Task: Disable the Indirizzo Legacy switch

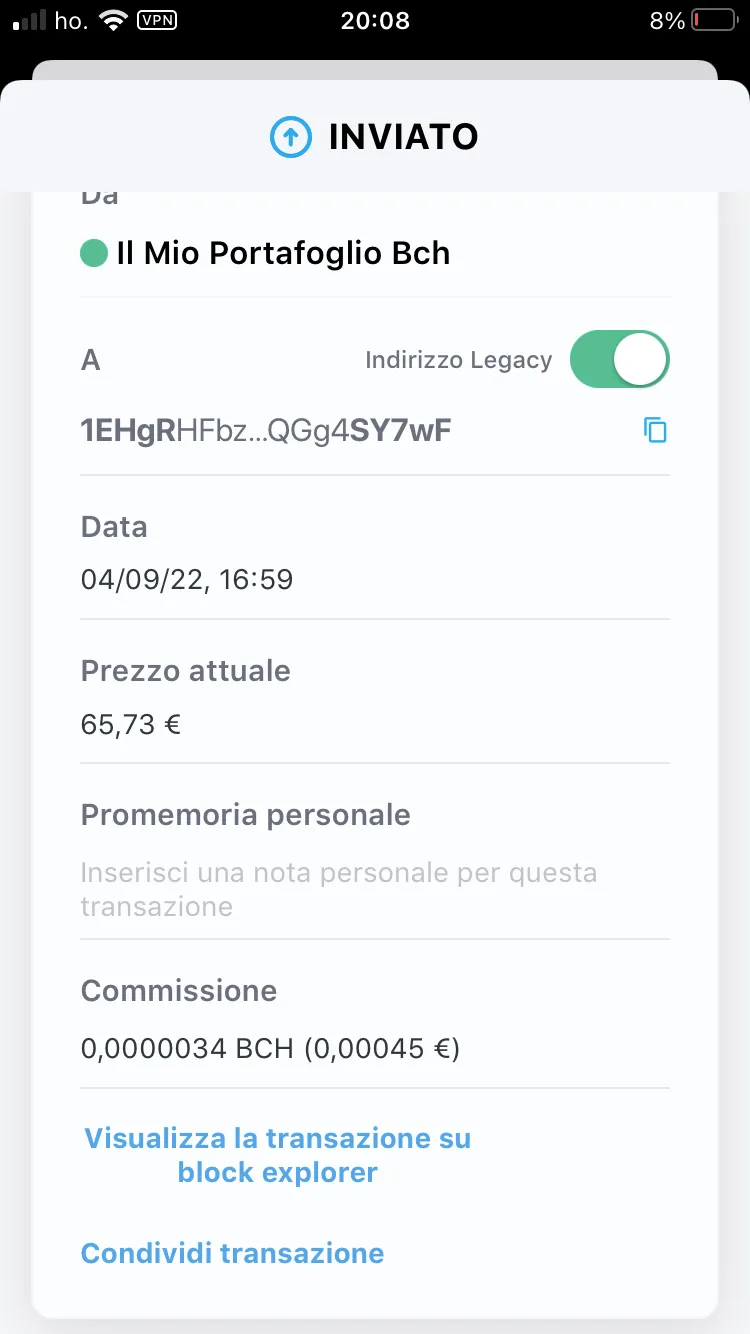Action: pyautogui.click(x=619, y=359)
